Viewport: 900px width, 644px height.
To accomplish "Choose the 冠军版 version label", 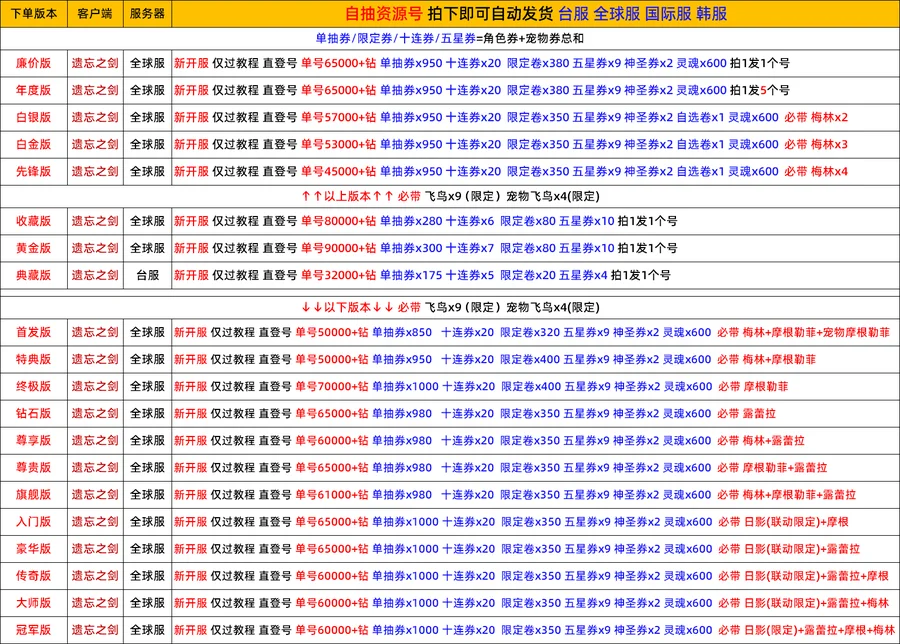I will [33, 630].
